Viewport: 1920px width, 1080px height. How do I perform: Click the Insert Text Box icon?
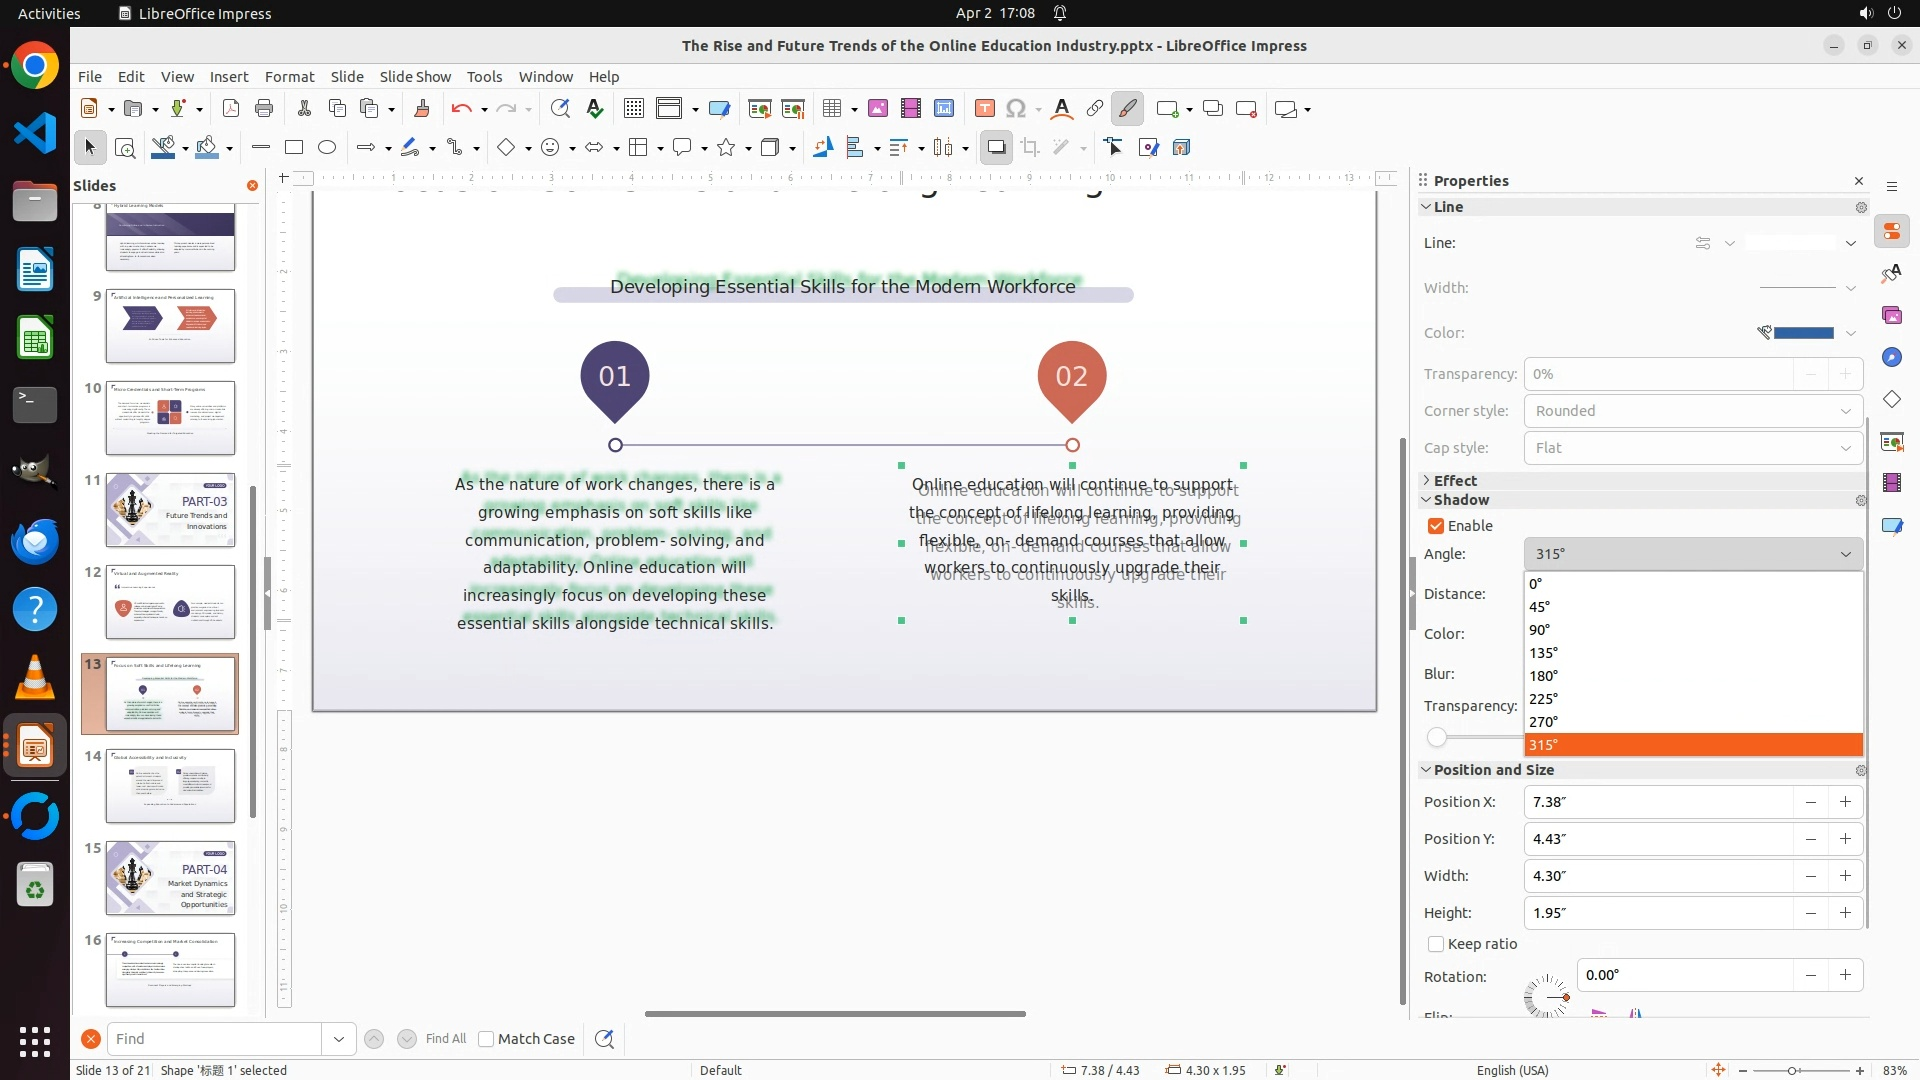984,109
